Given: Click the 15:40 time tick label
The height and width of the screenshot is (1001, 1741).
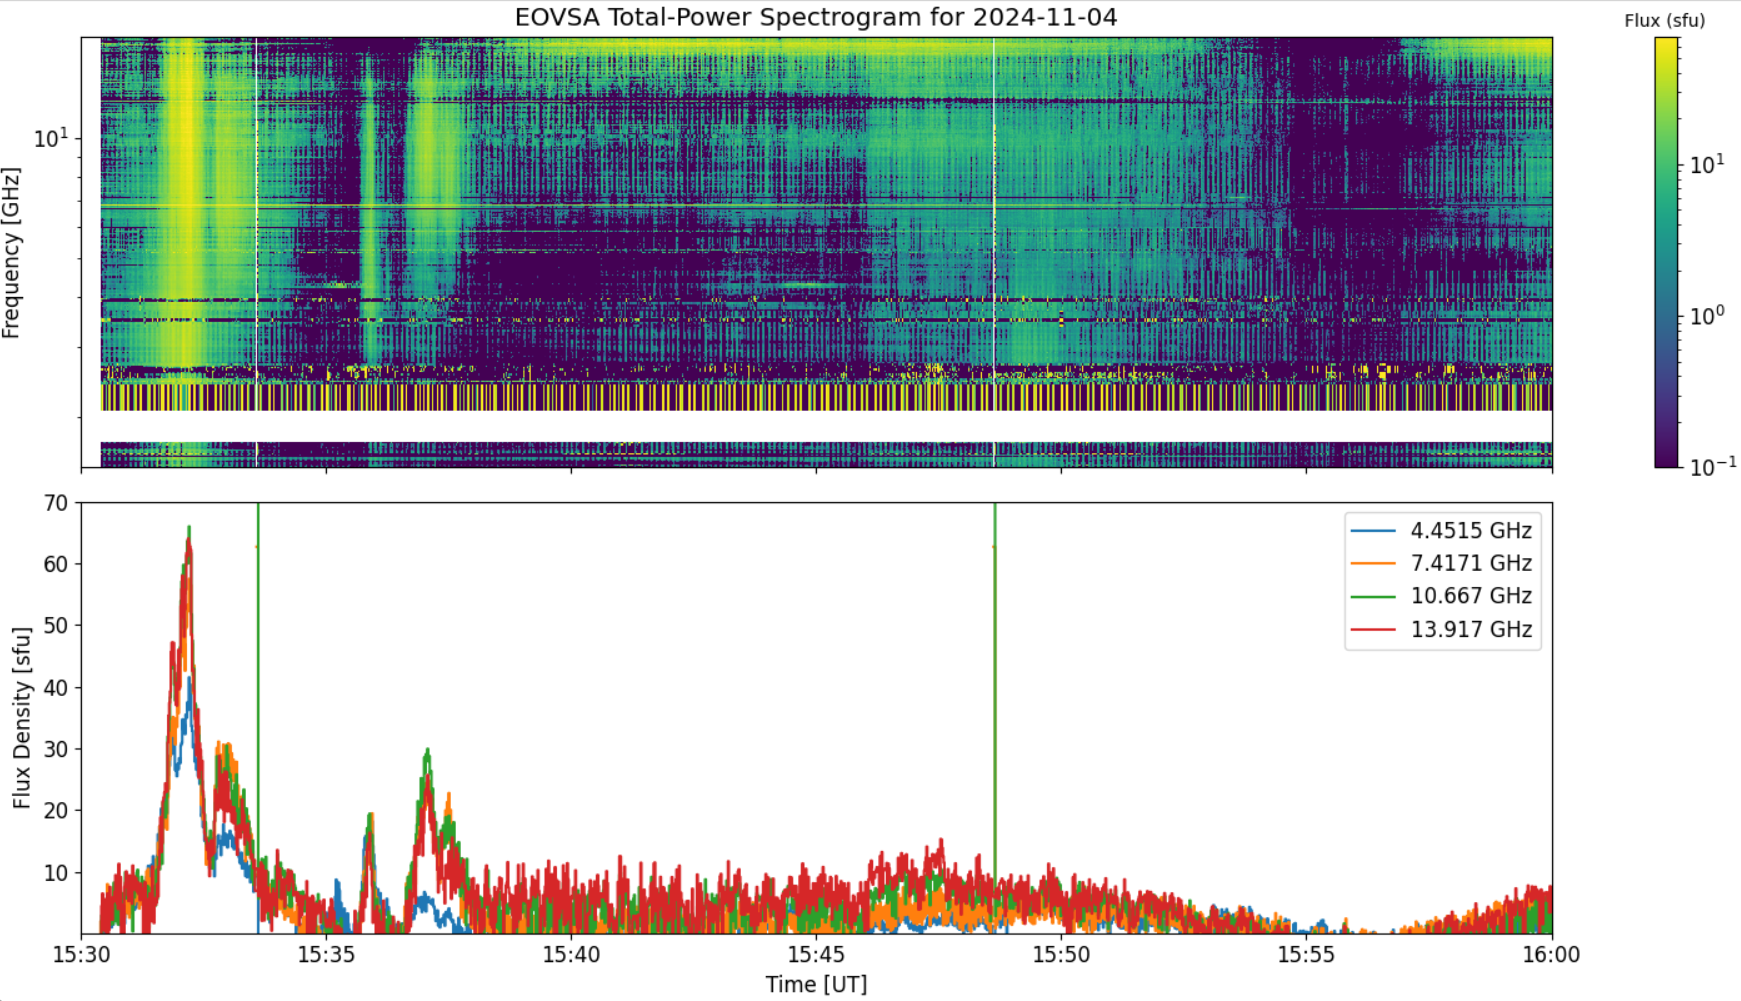Looking at the screenshot, I should point(571,955).
